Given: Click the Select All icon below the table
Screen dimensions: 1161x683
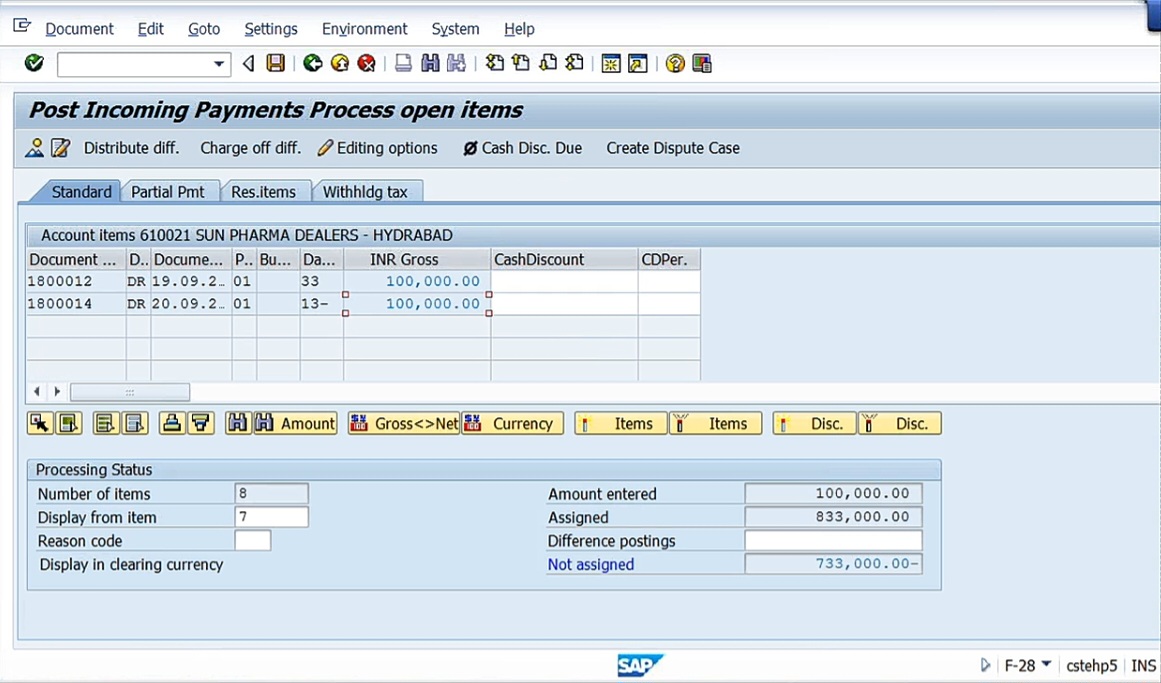Looking at the screenshot, I should [x=70, y=424].
